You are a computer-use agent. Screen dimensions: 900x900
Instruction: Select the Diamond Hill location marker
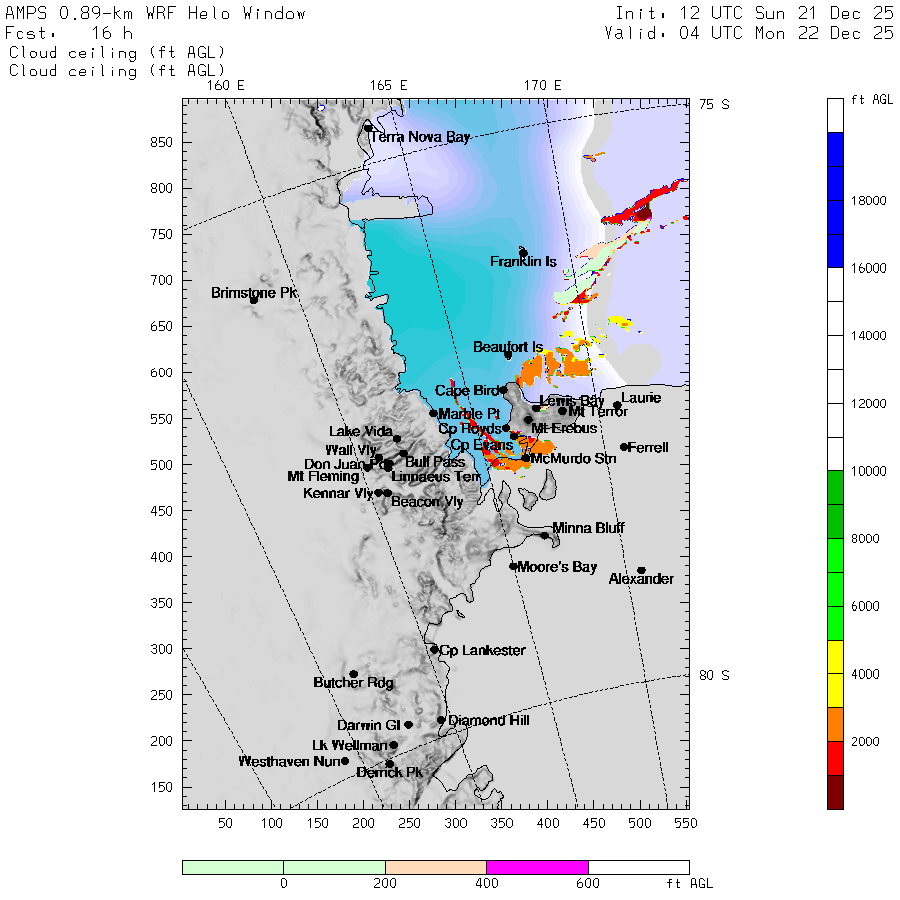tap(441, 720)
